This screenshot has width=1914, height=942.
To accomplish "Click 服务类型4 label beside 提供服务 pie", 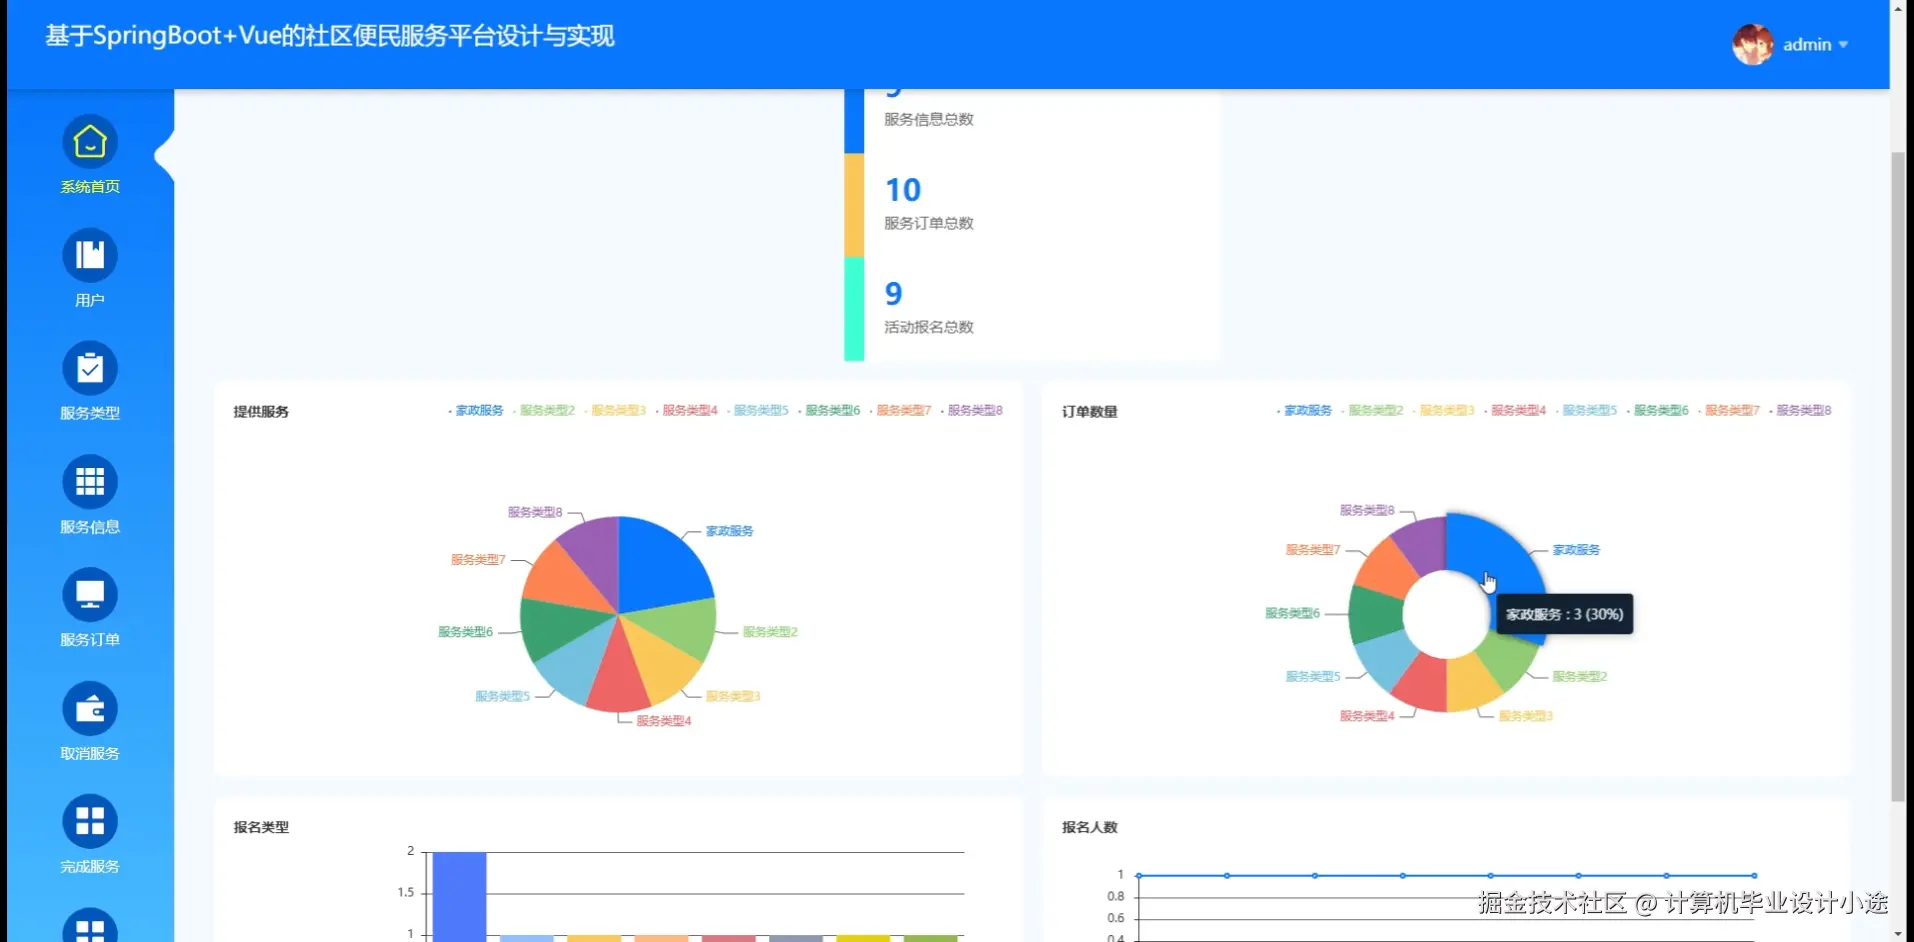I will [x=664, y=721].
